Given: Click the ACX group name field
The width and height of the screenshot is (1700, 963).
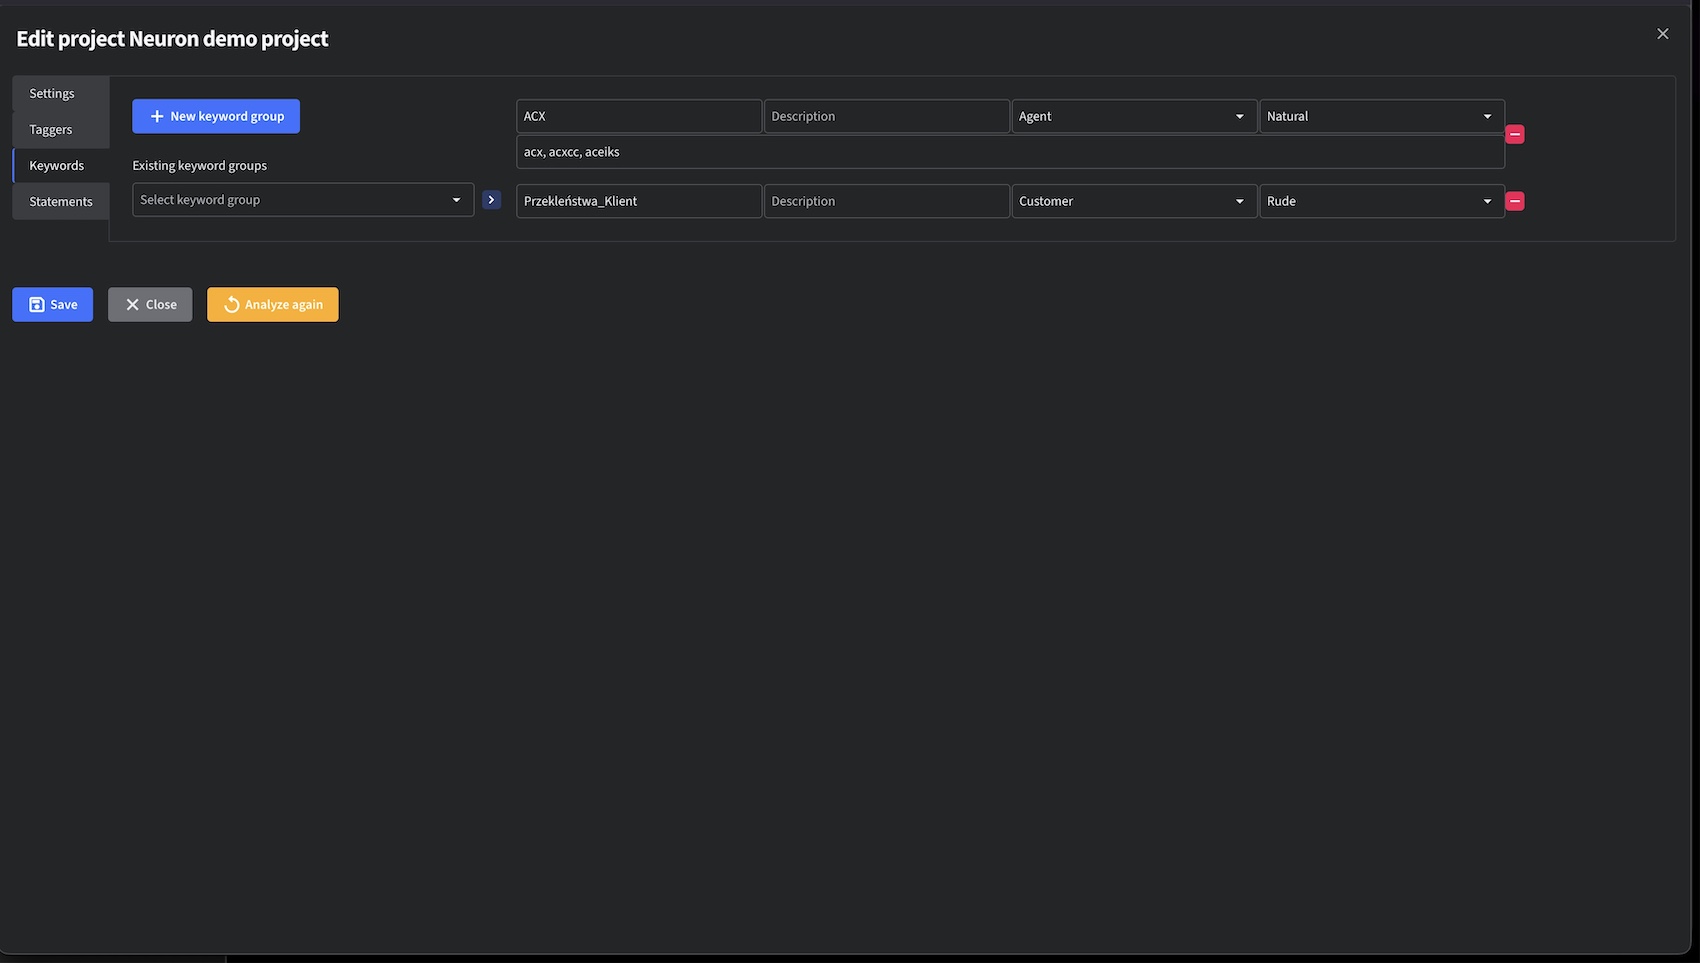Looking at the screenshot, I should point(638,116).
